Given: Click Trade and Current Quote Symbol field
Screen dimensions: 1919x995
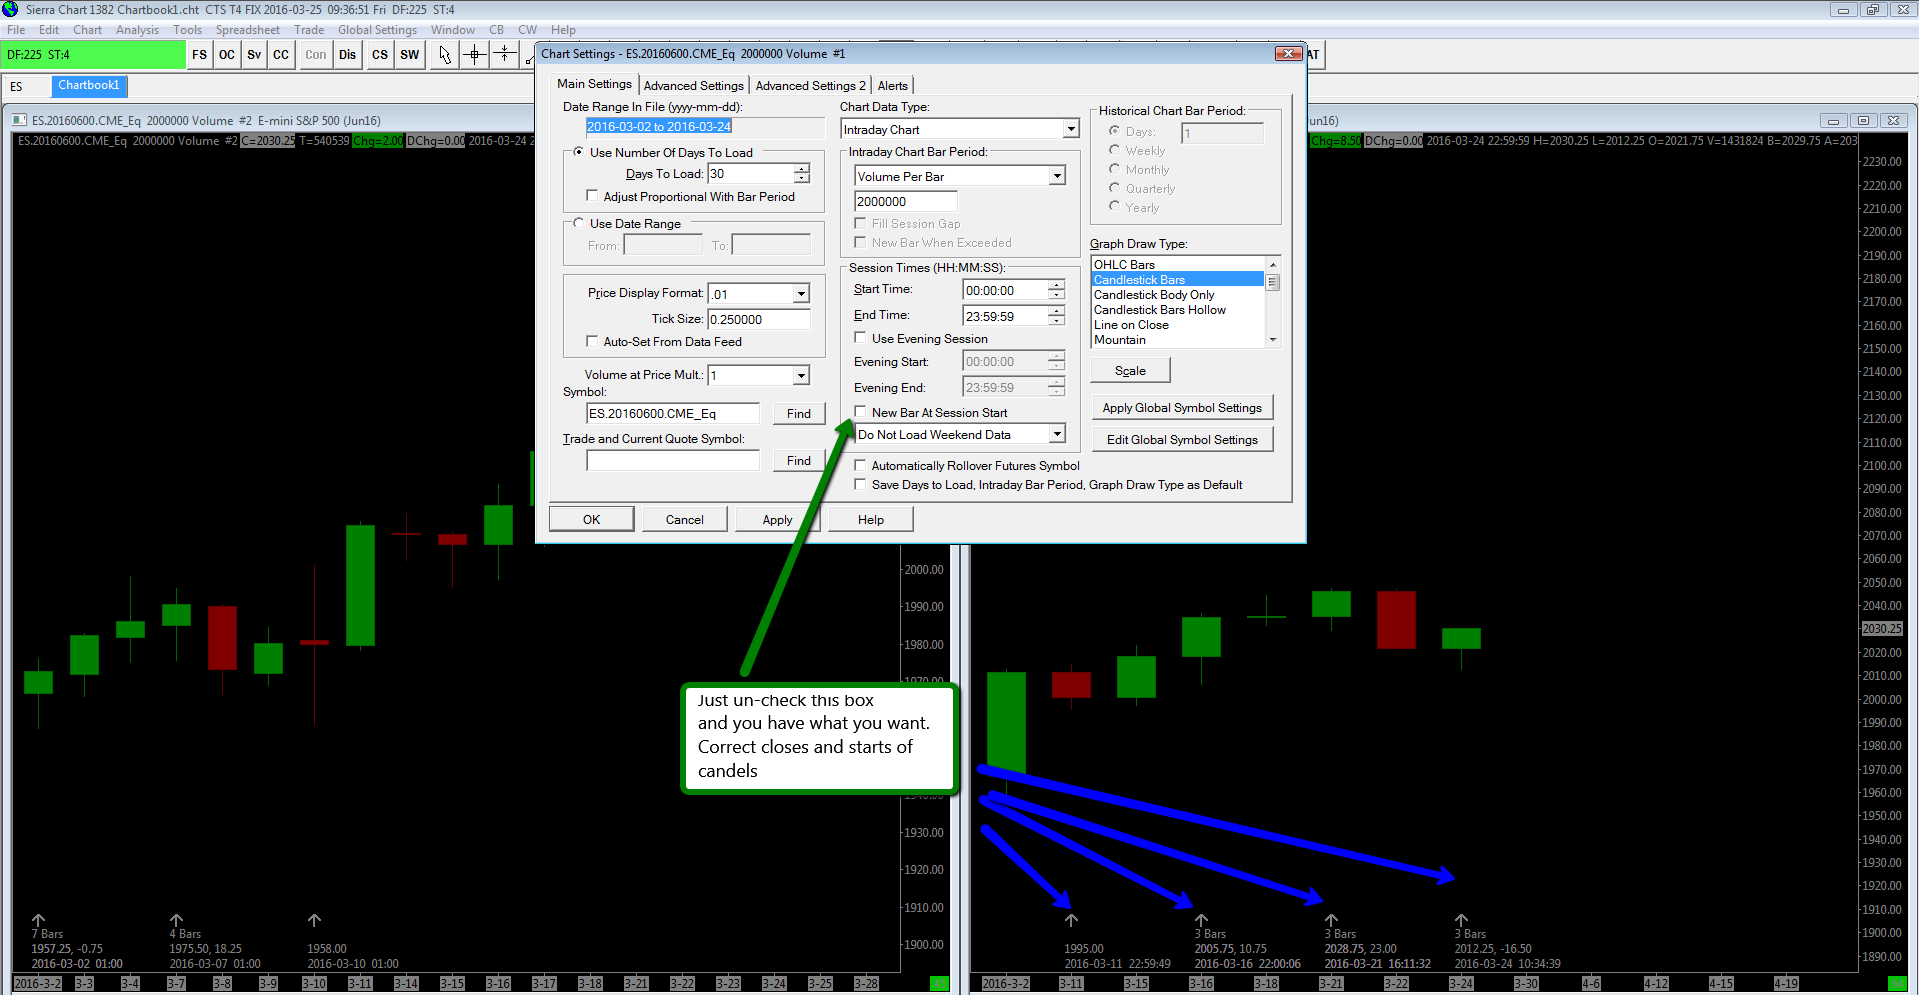Looking at the screenshot, I should (673, 460).
